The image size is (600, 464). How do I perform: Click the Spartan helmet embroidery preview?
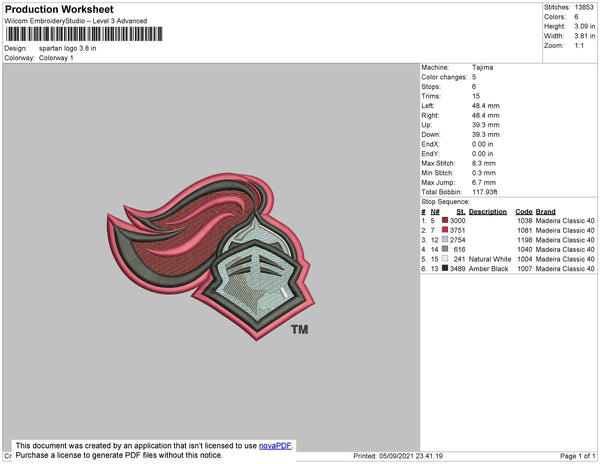pos(211,256)
